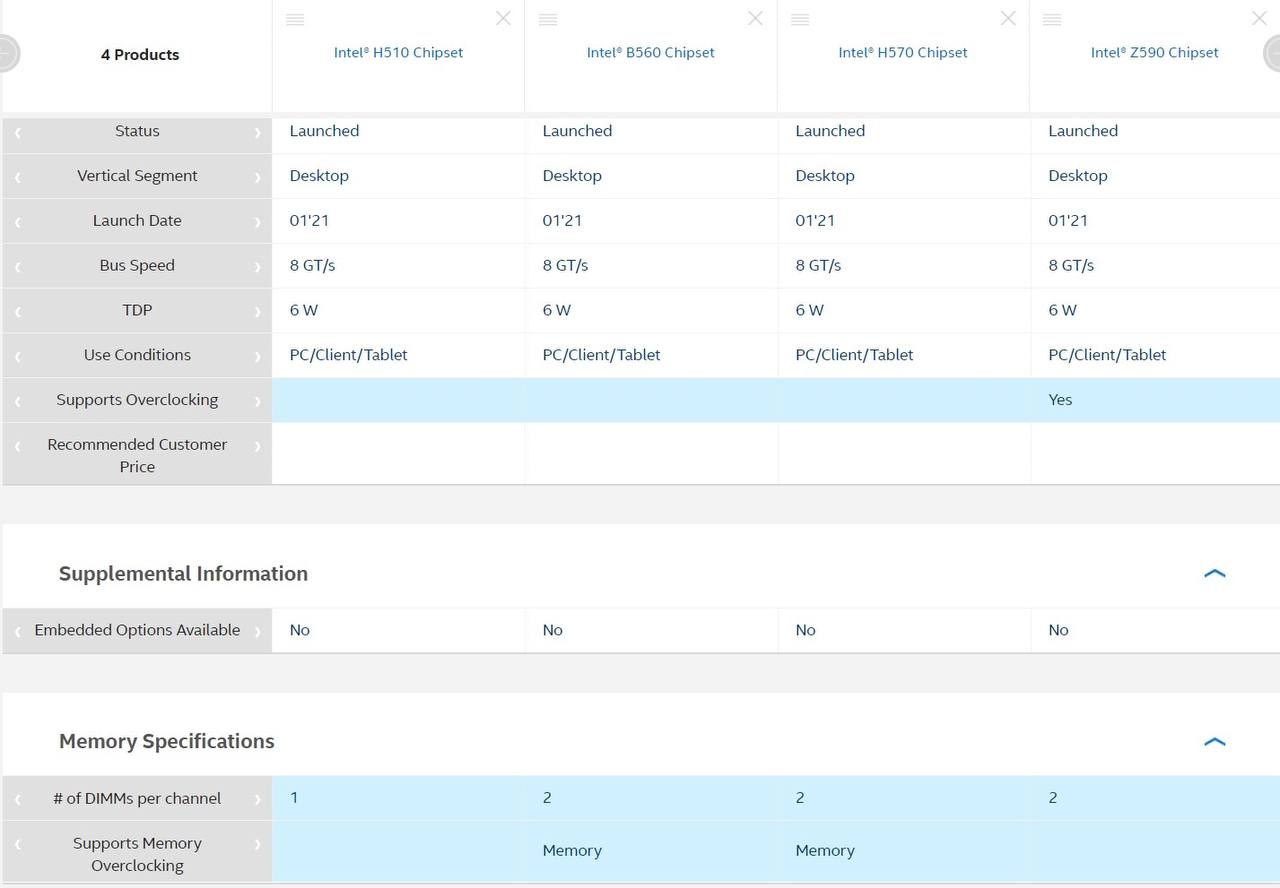Select the Supports Overclocking row label
The width and height of the screenshot is (1280, 888).
137,400
